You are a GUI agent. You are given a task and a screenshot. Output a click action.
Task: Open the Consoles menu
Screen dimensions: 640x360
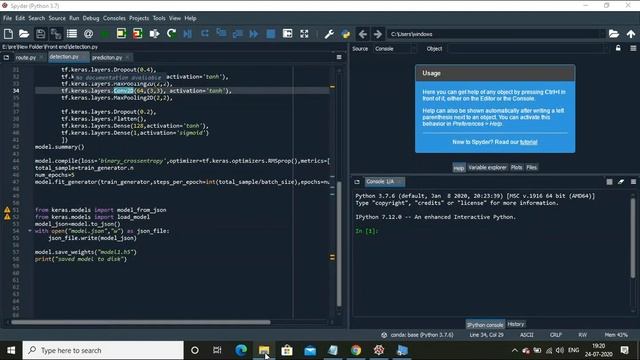click(114, 18)
